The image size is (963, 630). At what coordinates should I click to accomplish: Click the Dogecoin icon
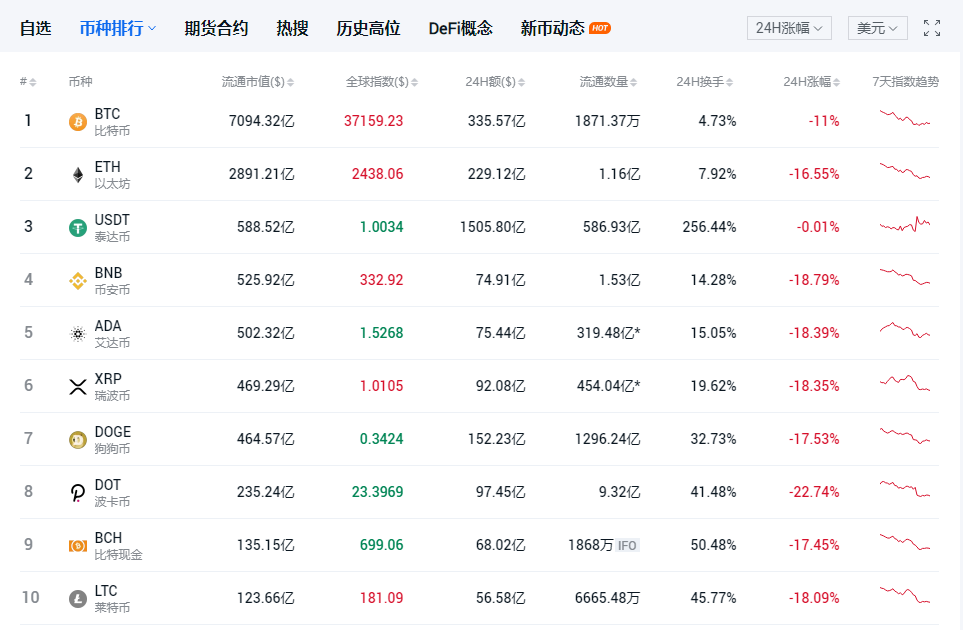point(77,440)
